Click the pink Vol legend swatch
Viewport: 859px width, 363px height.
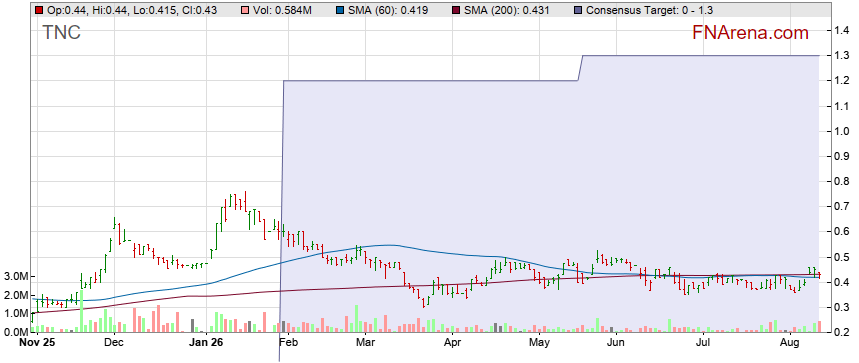256,10
